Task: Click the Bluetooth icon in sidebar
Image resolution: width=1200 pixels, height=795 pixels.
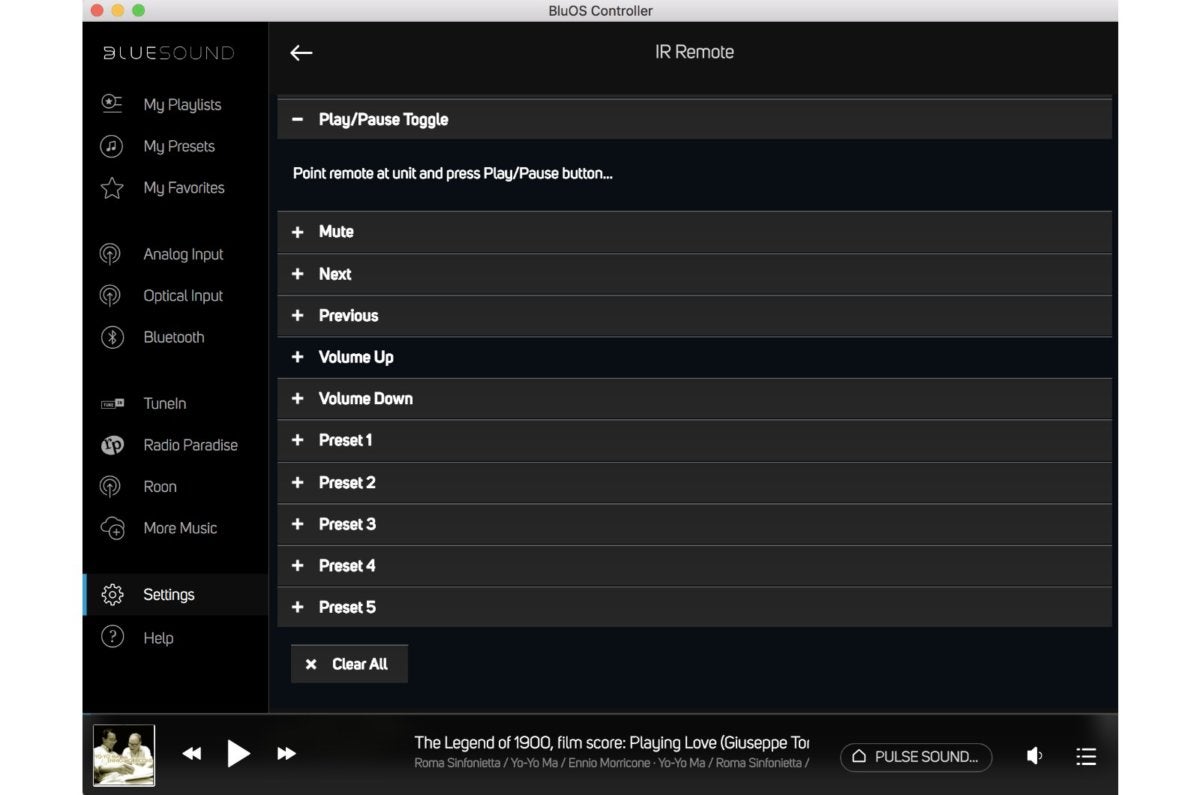Action: point(112,337)
